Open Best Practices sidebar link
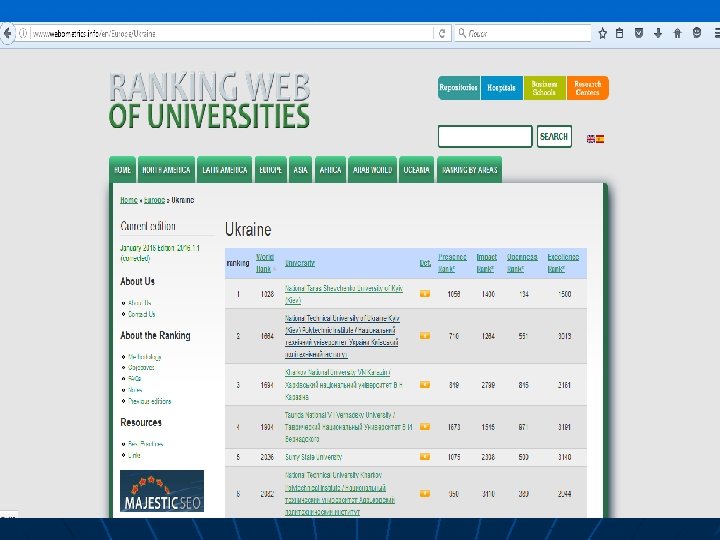This screenshot has width=720, height=540. (146, 444)
